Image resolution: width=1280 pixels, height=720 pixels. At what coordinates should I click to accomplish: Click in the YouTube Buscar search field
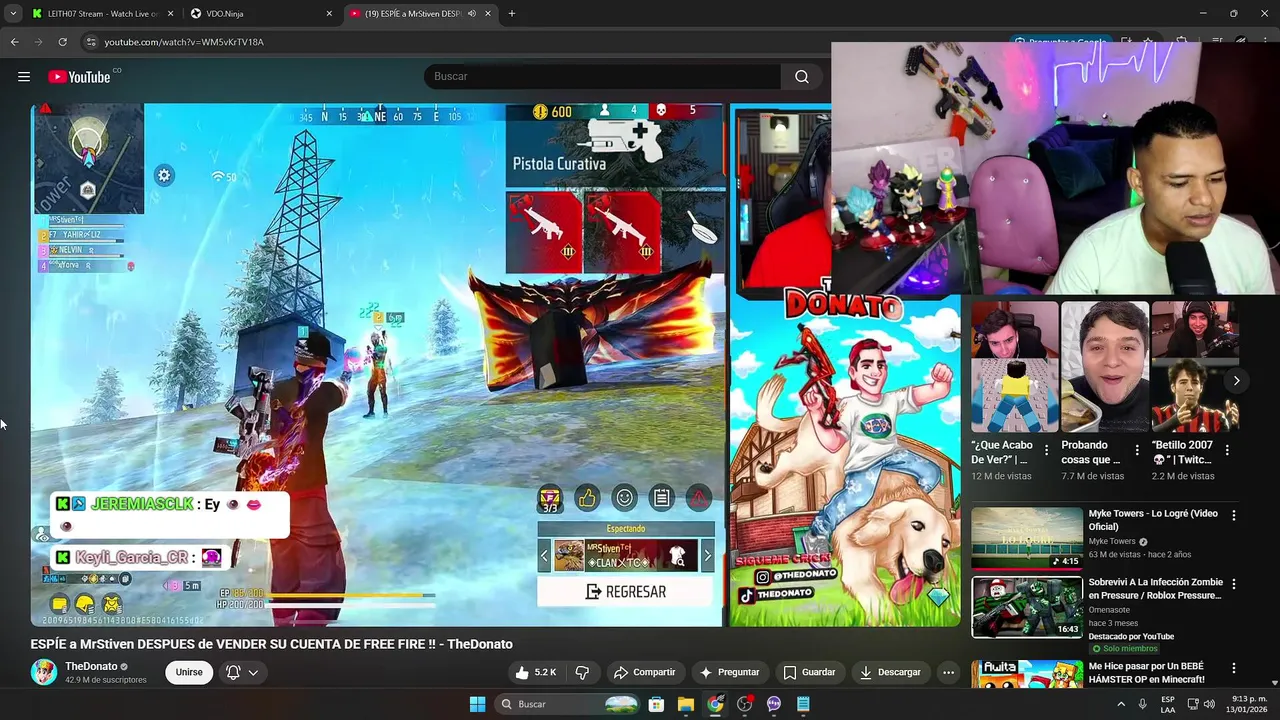point(602,77)
